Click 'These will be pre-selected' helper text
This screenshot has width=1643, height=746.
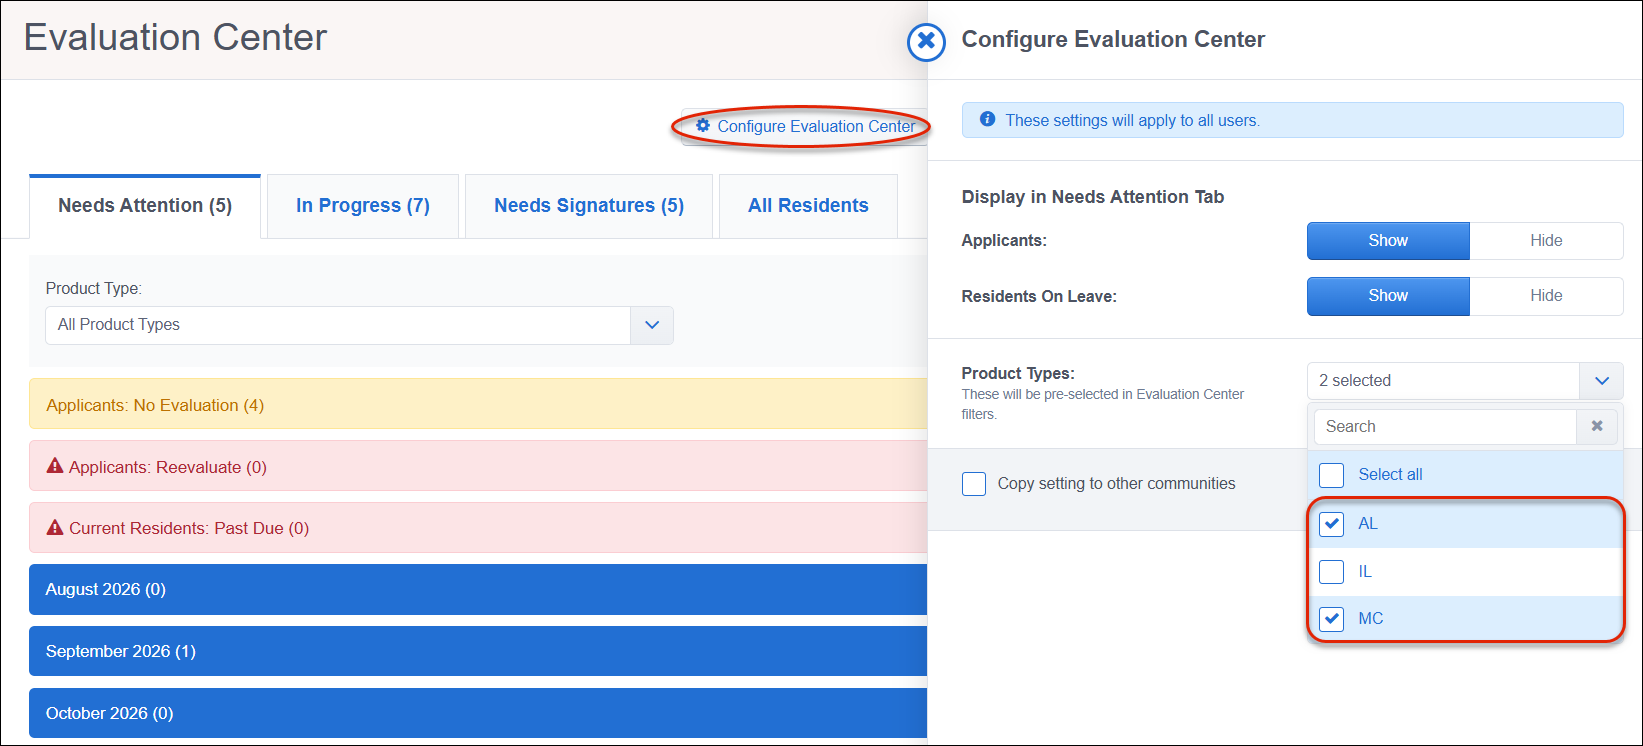[1103, 404]
